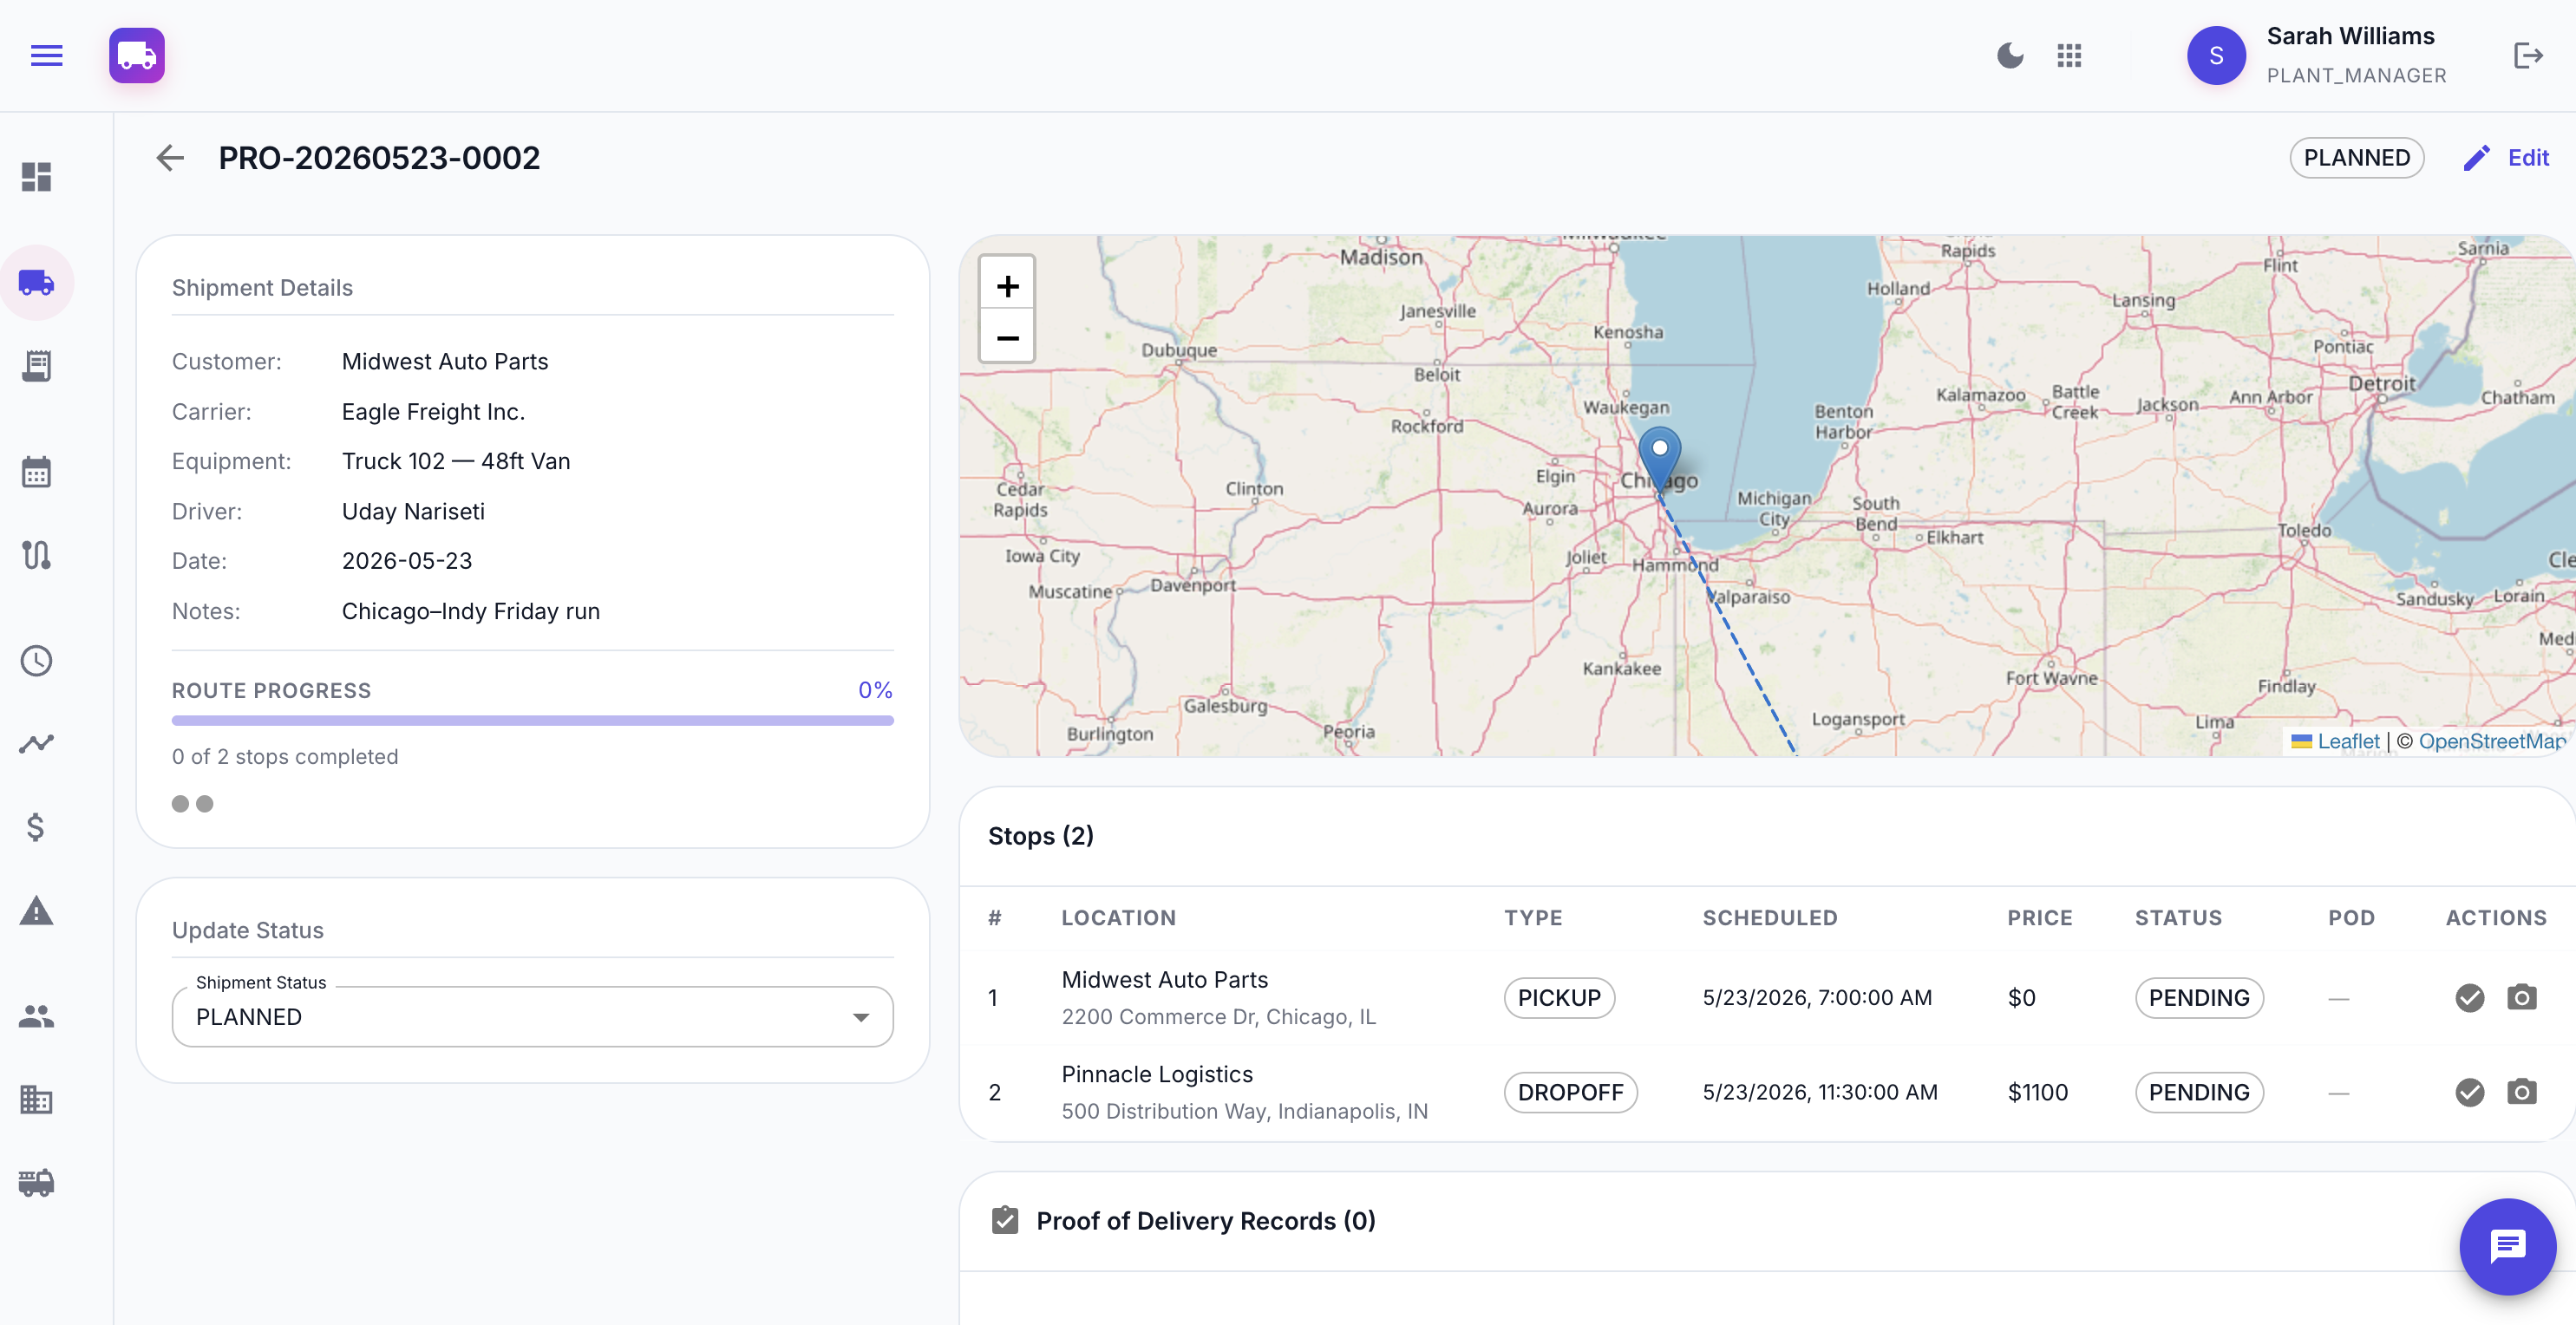Go back with the arrow icon
Viewport: 2576px width, 1325px height.
click(170, 158)
